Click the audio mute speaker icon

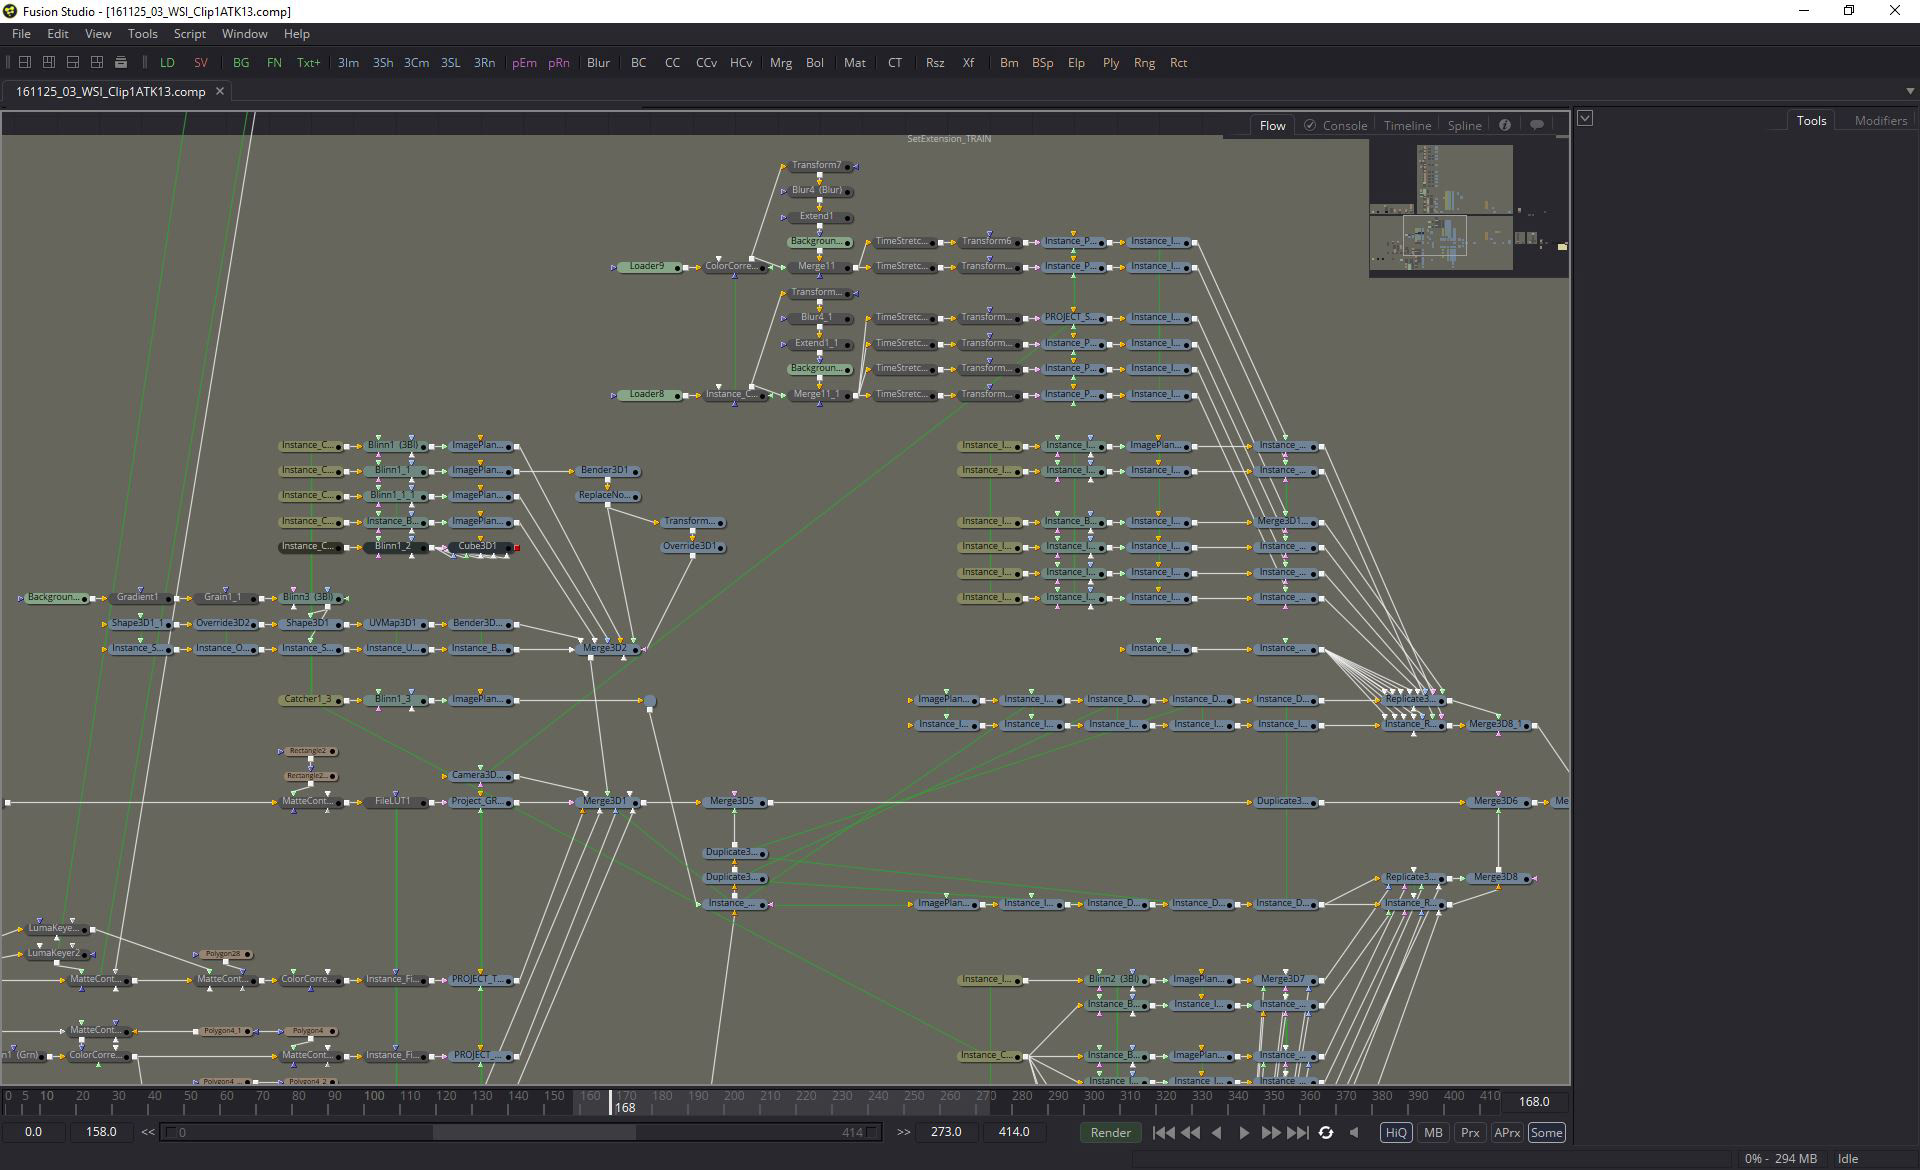pyautogui.click(x=1354, y=1132)
